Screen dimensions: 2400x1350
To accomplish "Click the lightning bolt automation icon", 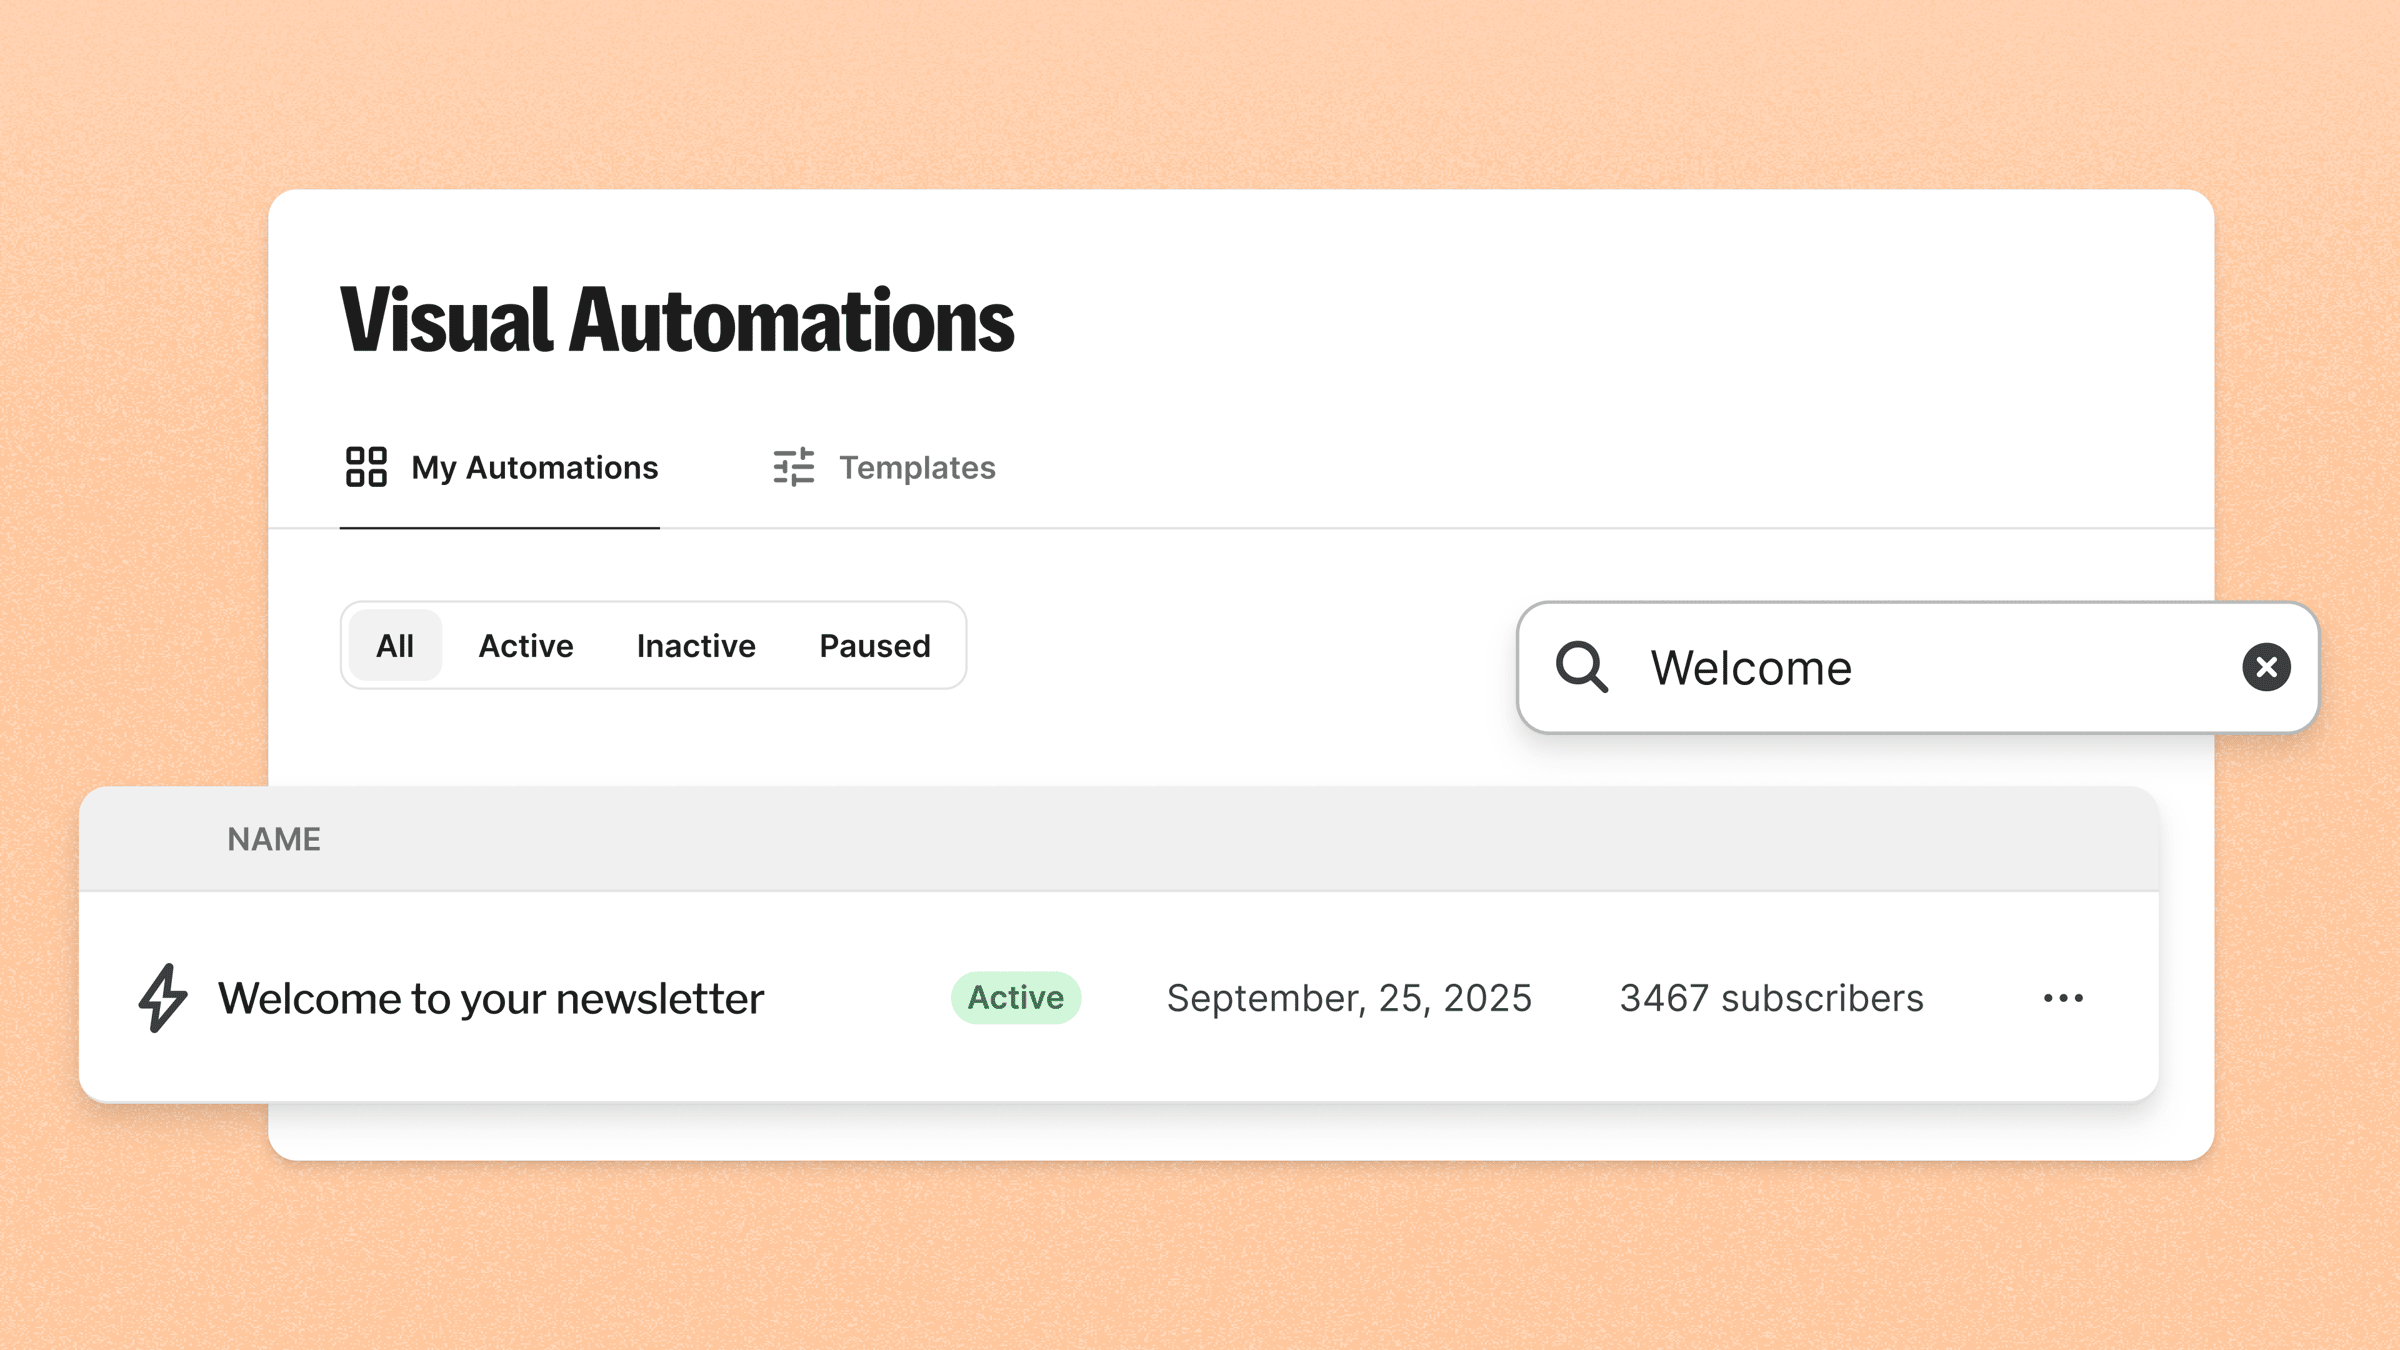I will 161,997.
